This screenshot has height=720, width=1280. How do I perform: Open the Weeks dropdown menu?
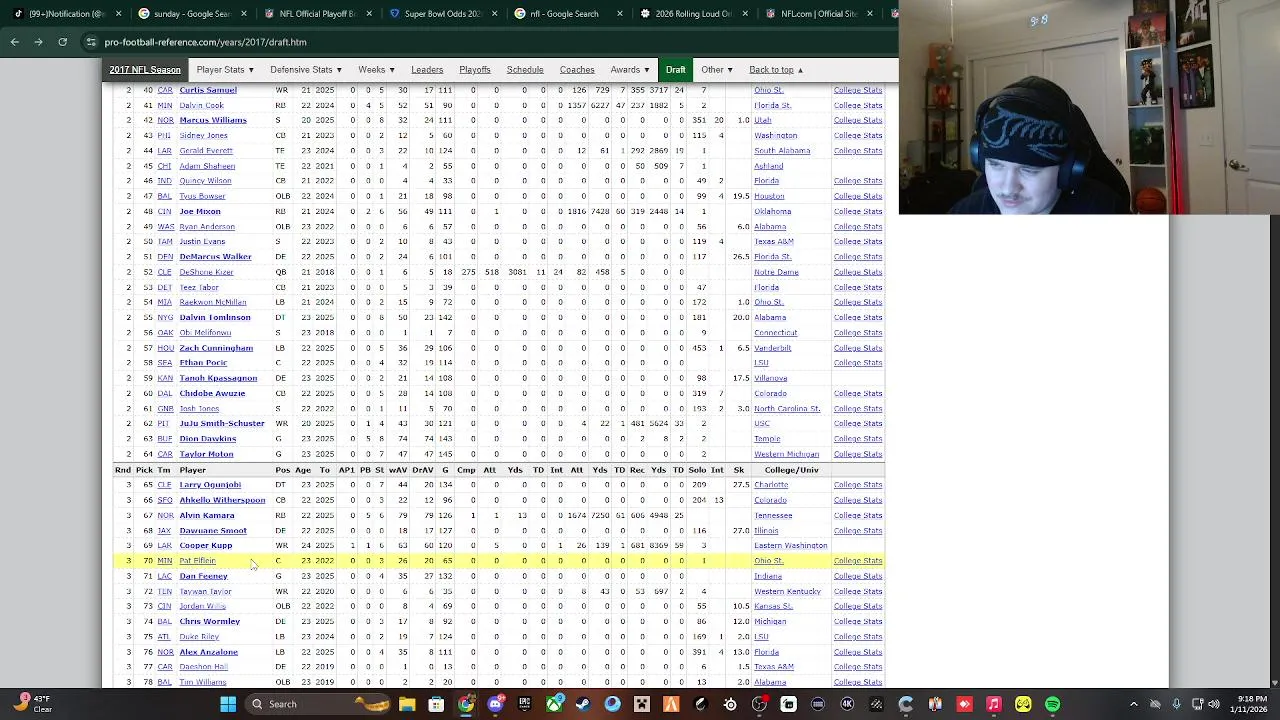[x=376, y=70]
